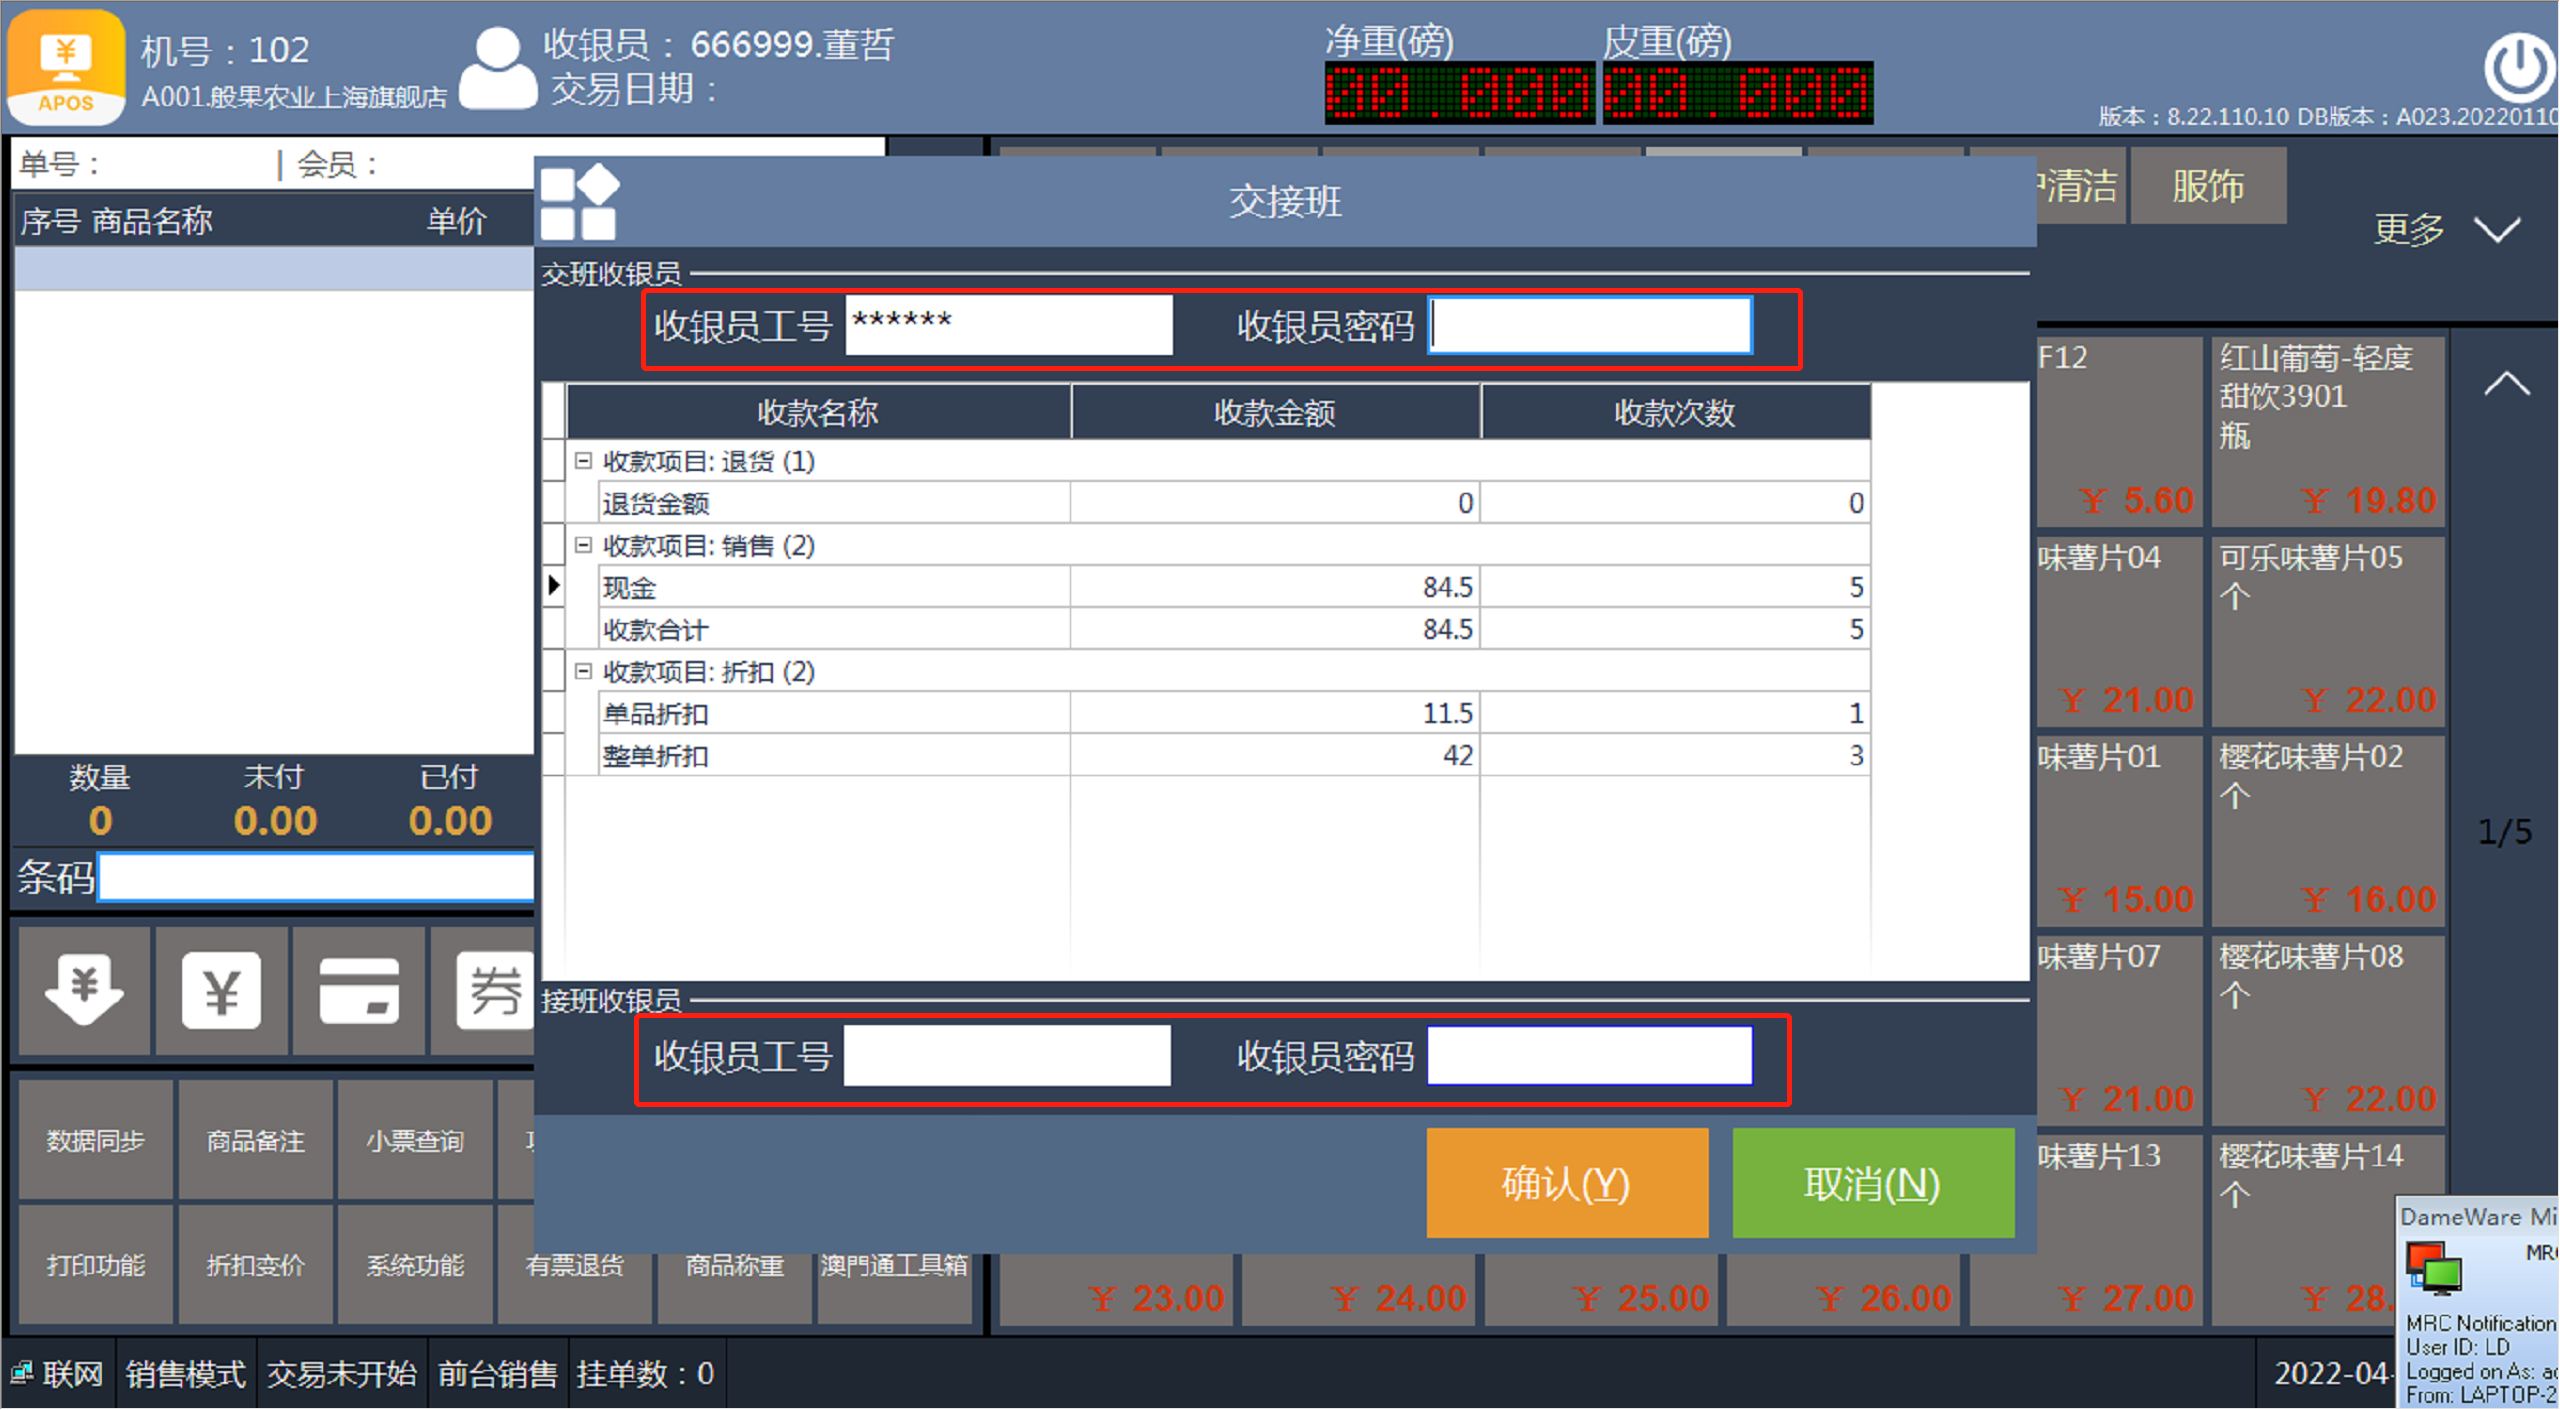Screen dimensions: 2560x1410
Task: Click the 收款金额 column header
Action: tap(1274, 412)
